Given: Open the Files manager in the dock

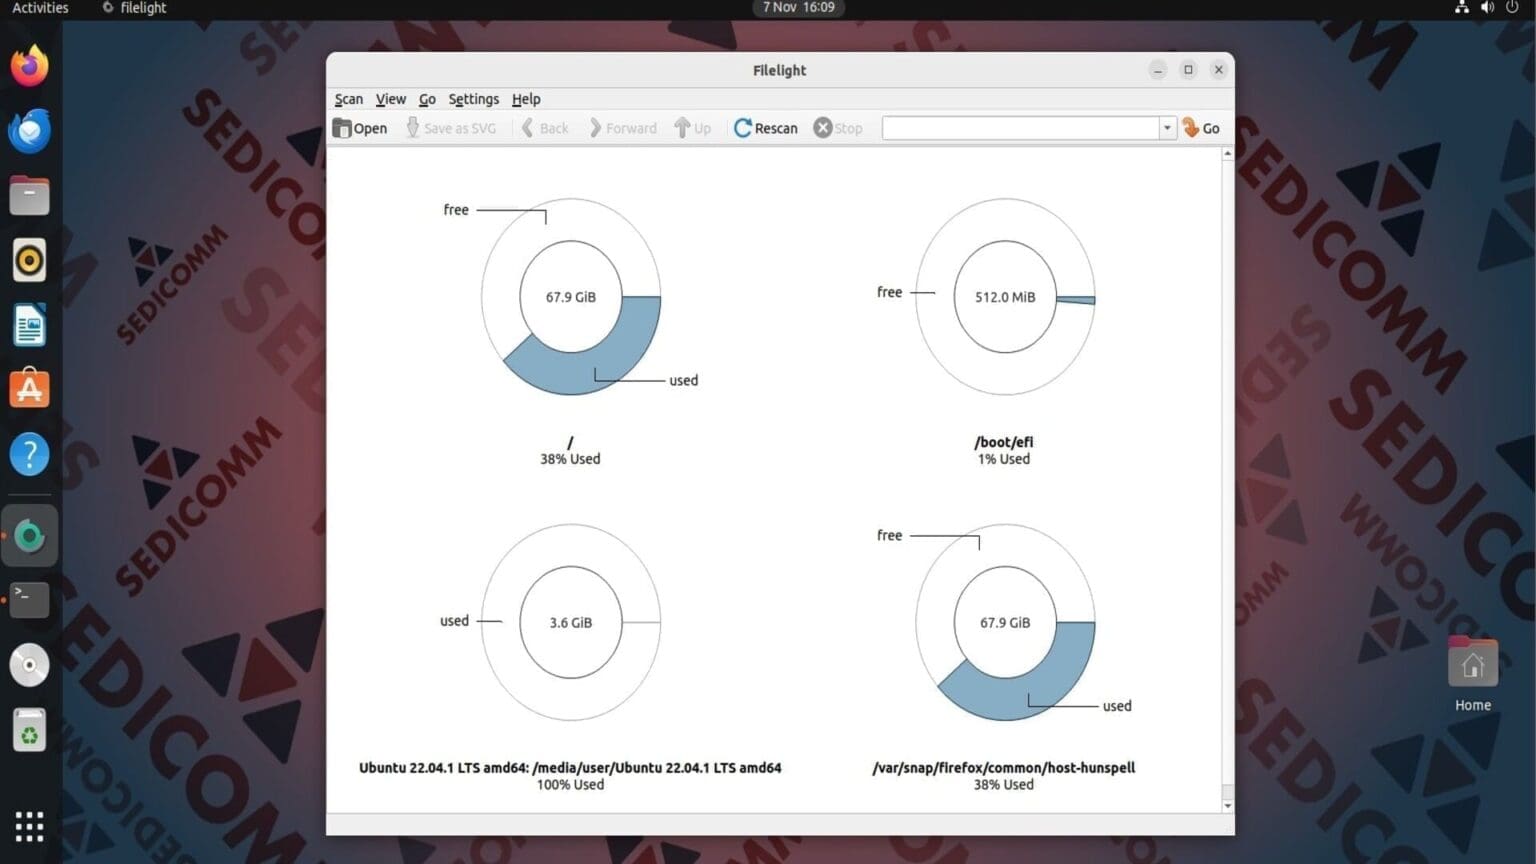Looking at the screenshot, I should click(29, 196).
